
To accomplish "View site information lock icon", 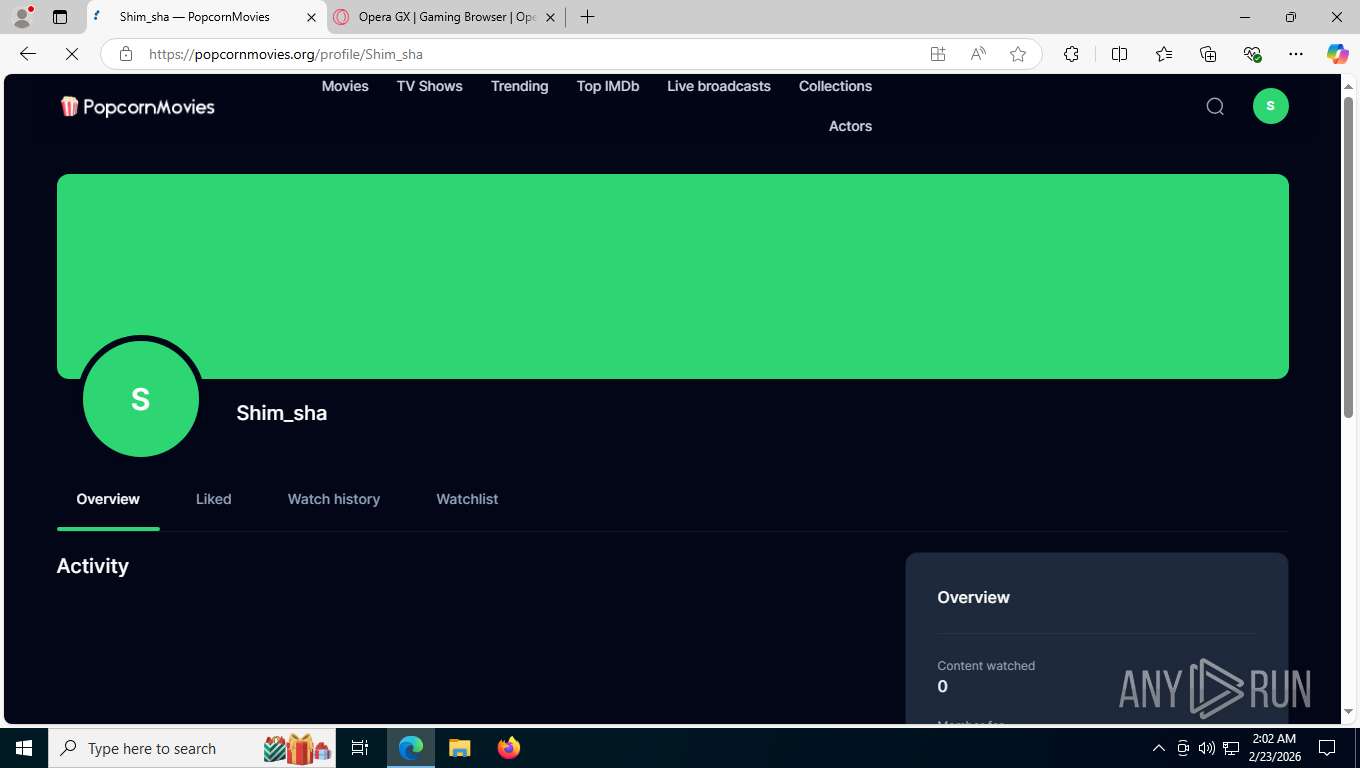I will (x=126, y=54).
